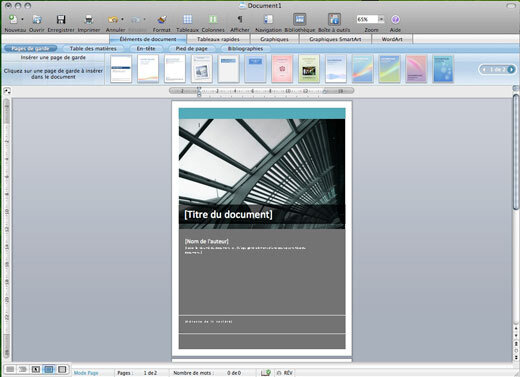
Task: Switch to Notebook layout view button
Action: 62,369
